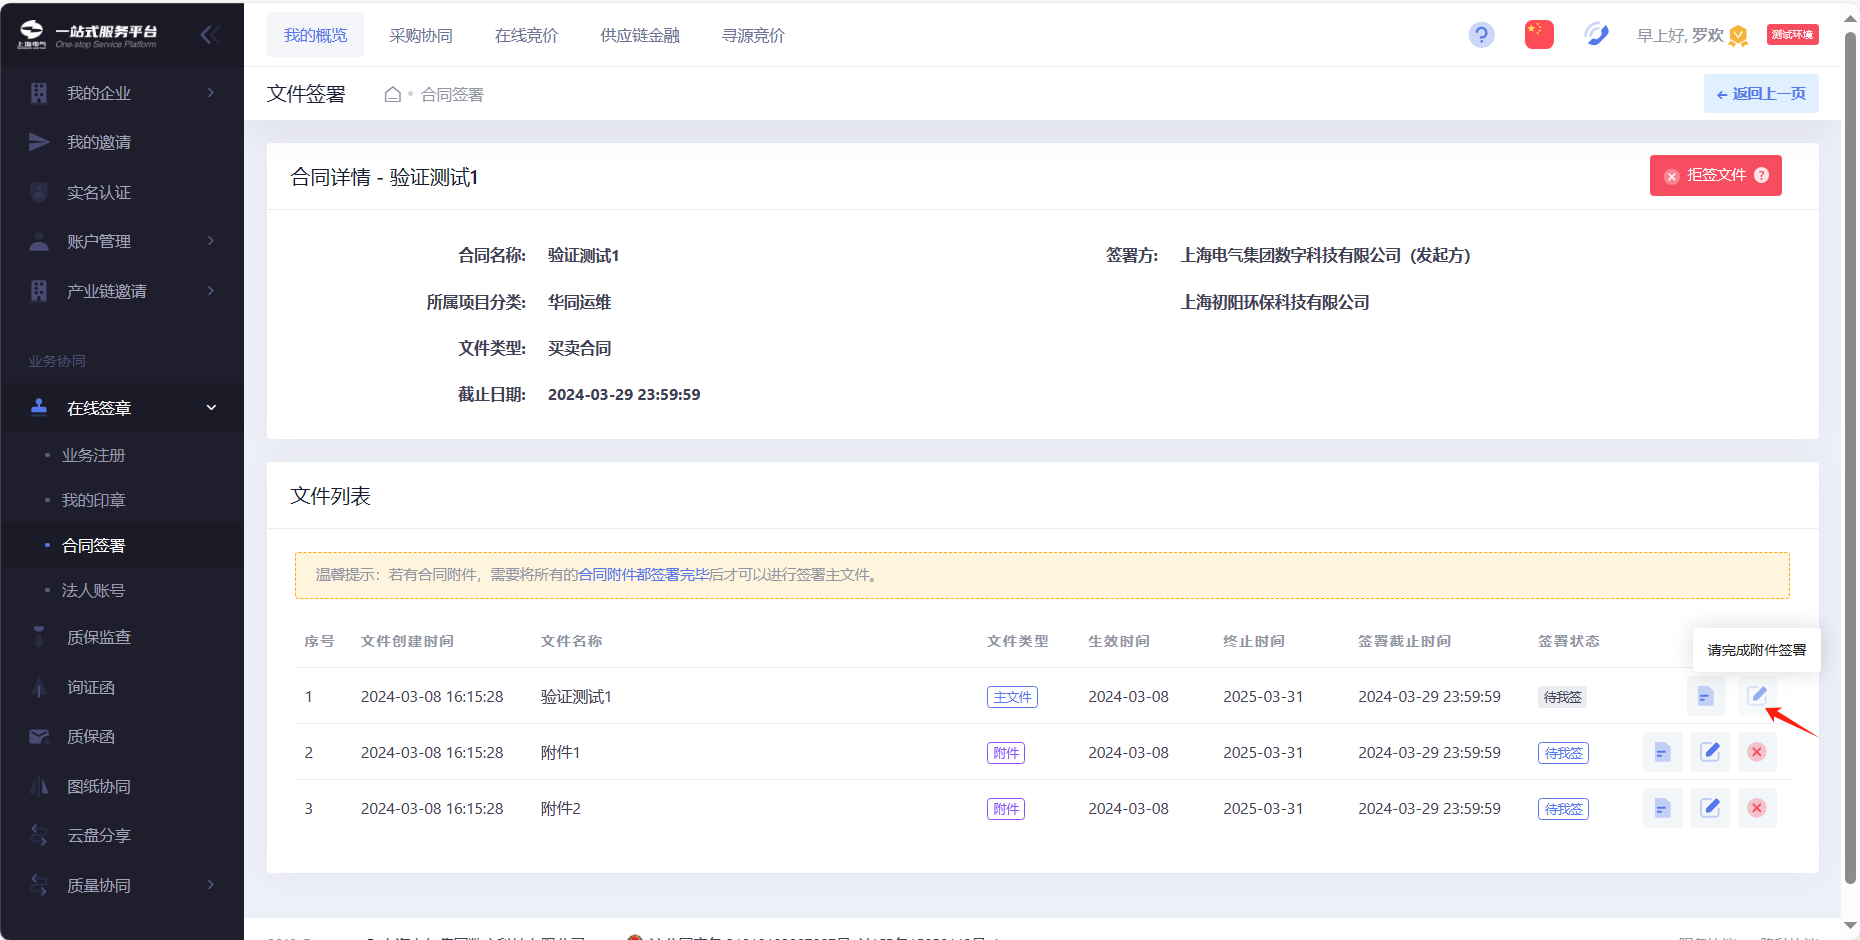Switch to the 寻源竞价 tab
Viewport: 1860px width, 940px height.
754,35
